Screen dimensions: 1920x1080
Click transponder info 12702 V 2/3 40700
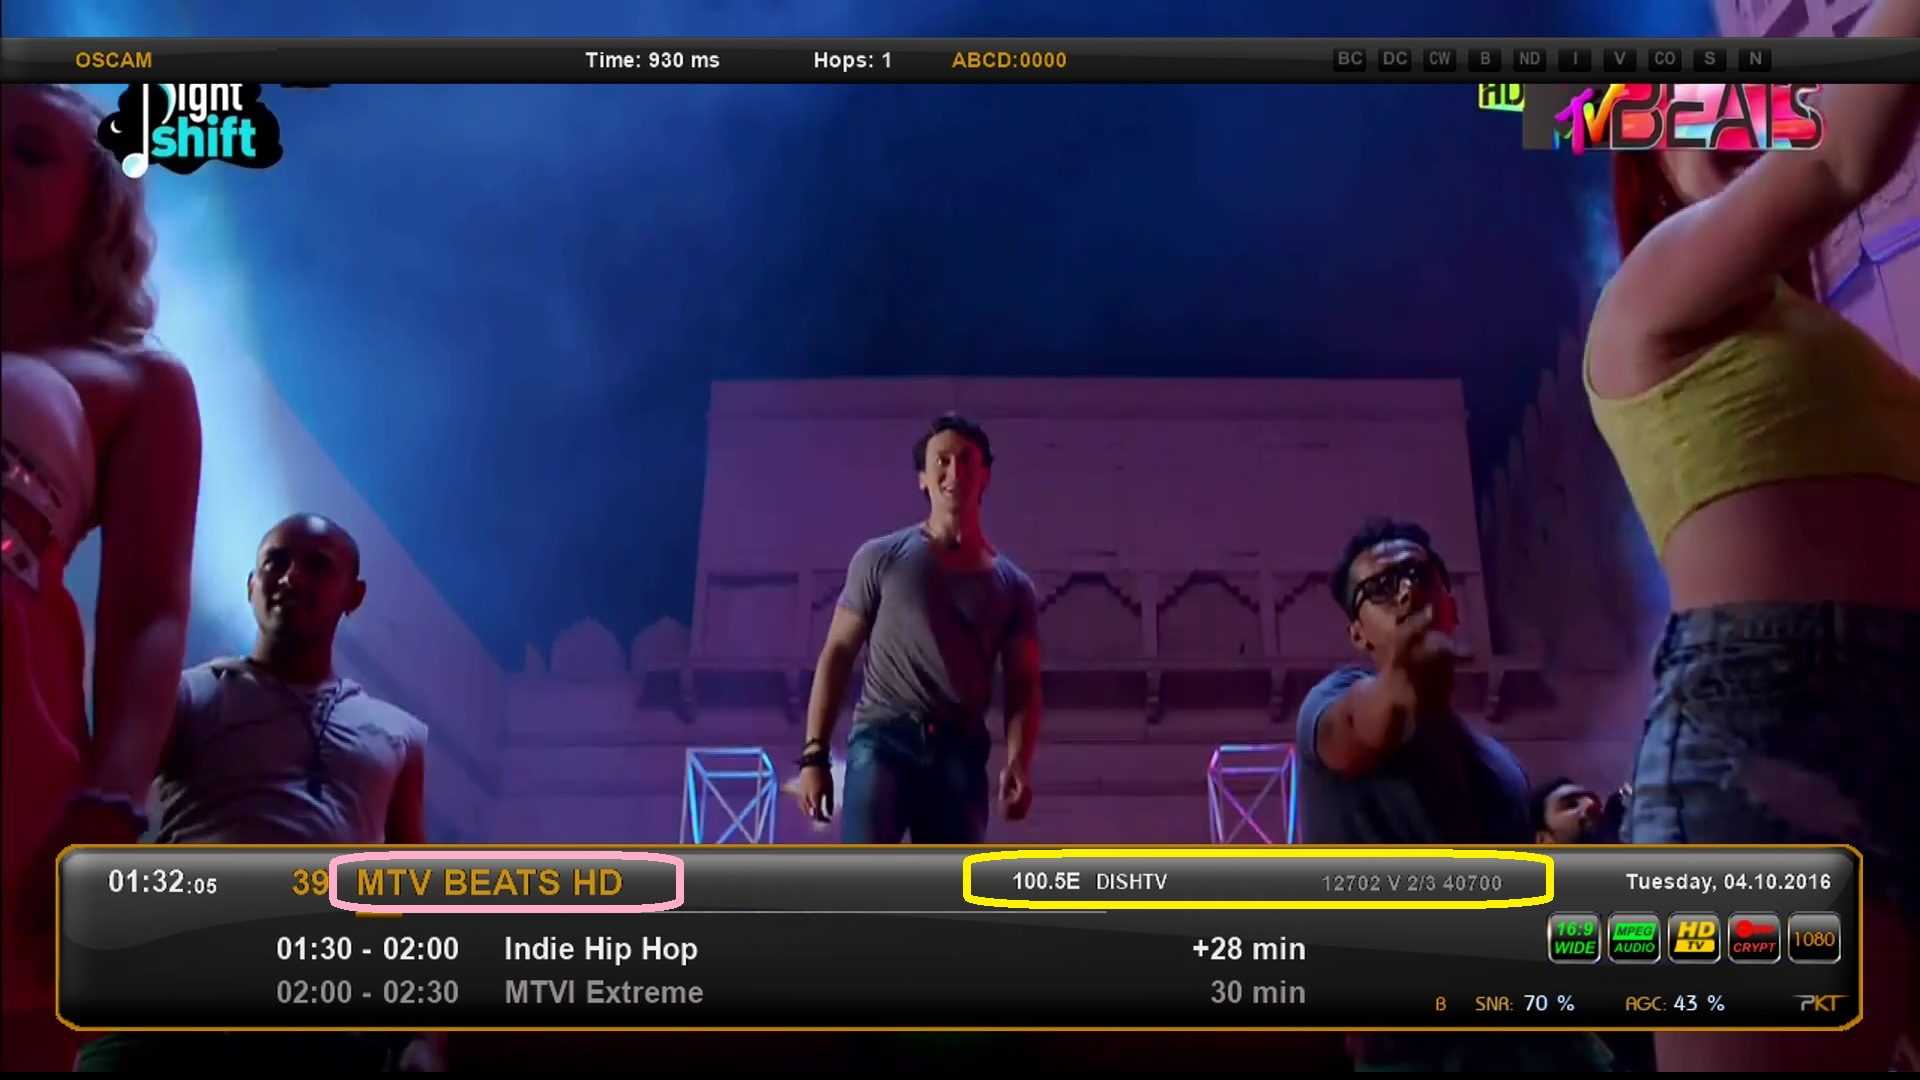click(1412, 883)
